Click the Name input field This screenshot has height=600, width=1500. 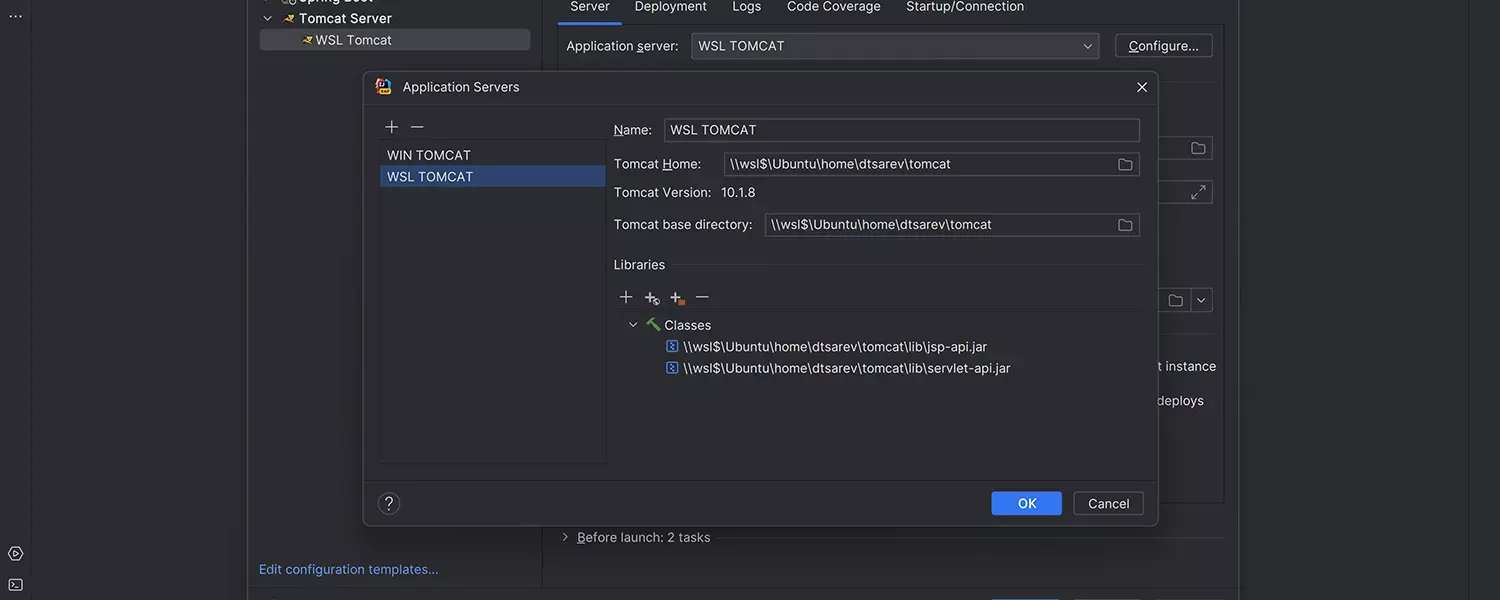click(900, 130)
